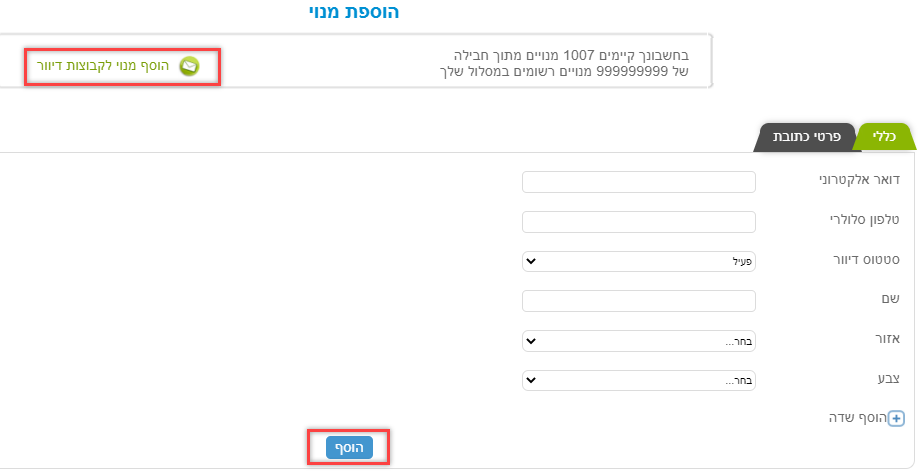Focus the שם text field

pos(639,301)
